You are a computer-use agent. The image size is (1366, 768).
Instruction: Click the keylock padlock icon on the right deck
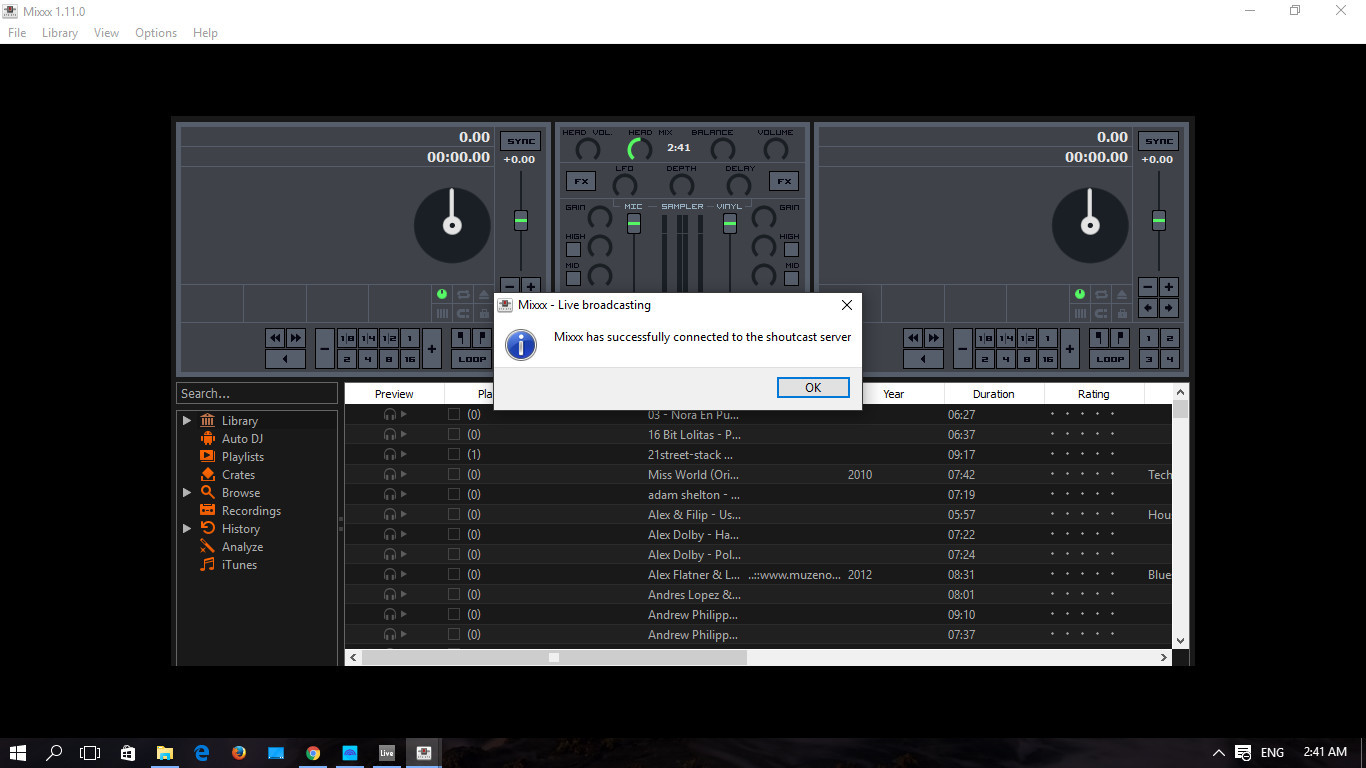tap(1122, 313)
